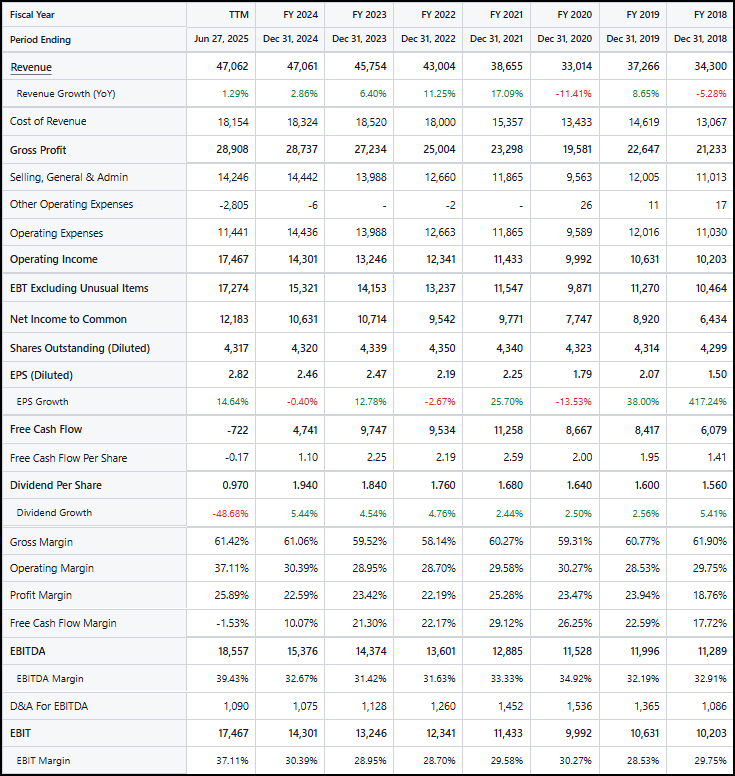The width and height of the screenshot is (735, 776).
Task: Select FY 2024 SG&A value 14,442
Action: 302,177
